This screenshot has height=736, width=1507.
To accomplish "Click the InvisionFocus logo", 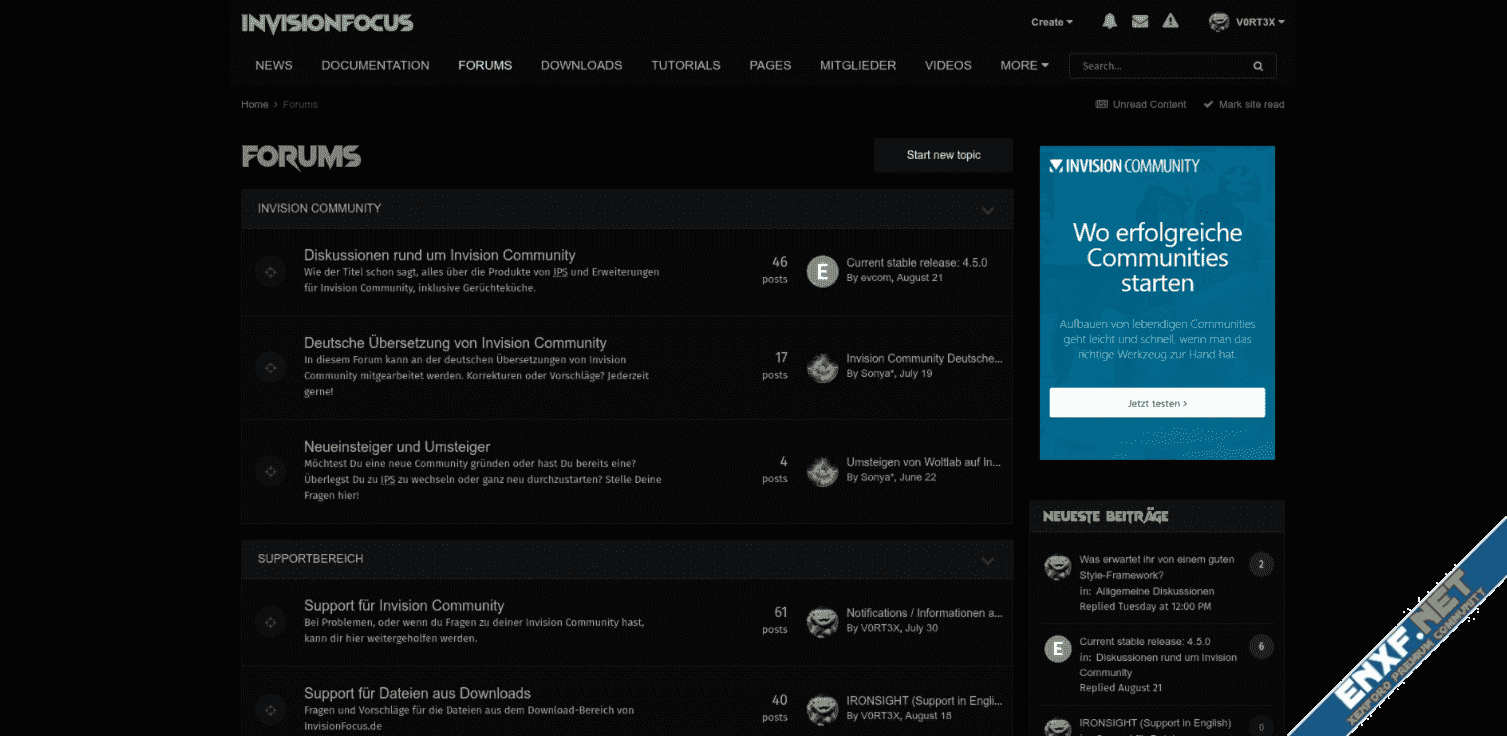I will pyautogui.click(x=327, y=23).
